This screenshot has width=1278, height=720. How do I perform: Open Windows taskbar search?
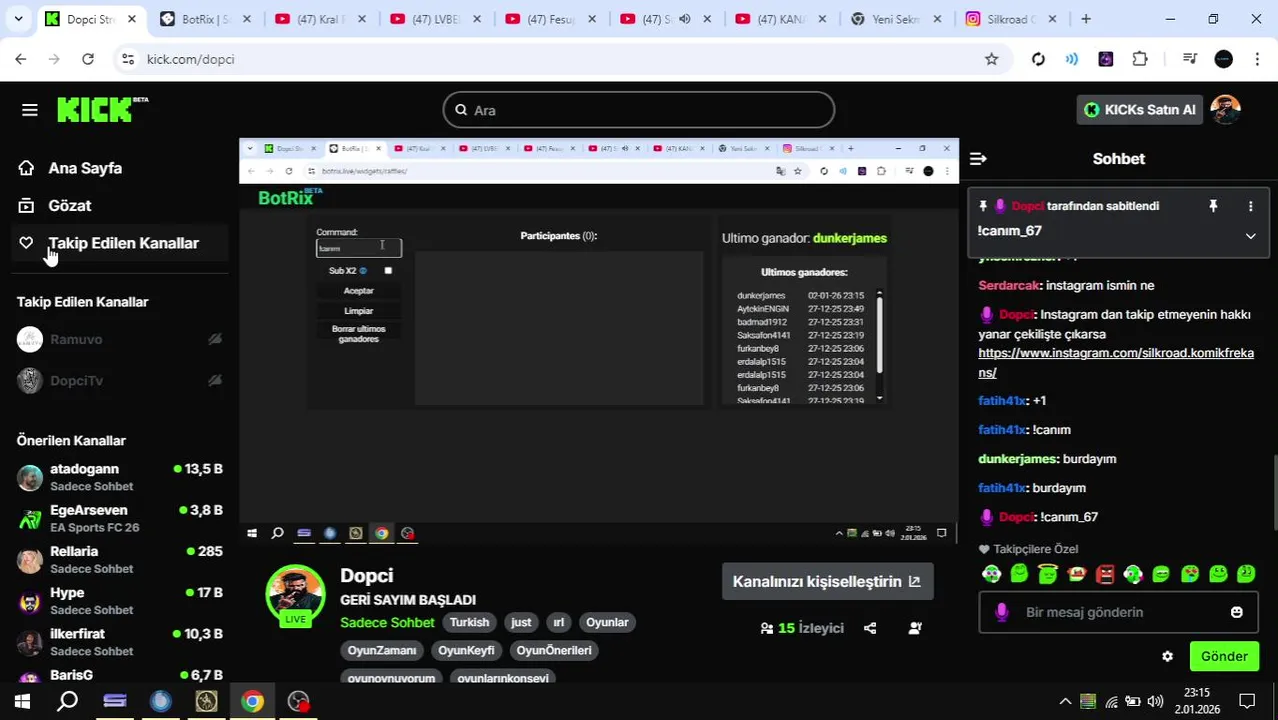coord(67,701)
